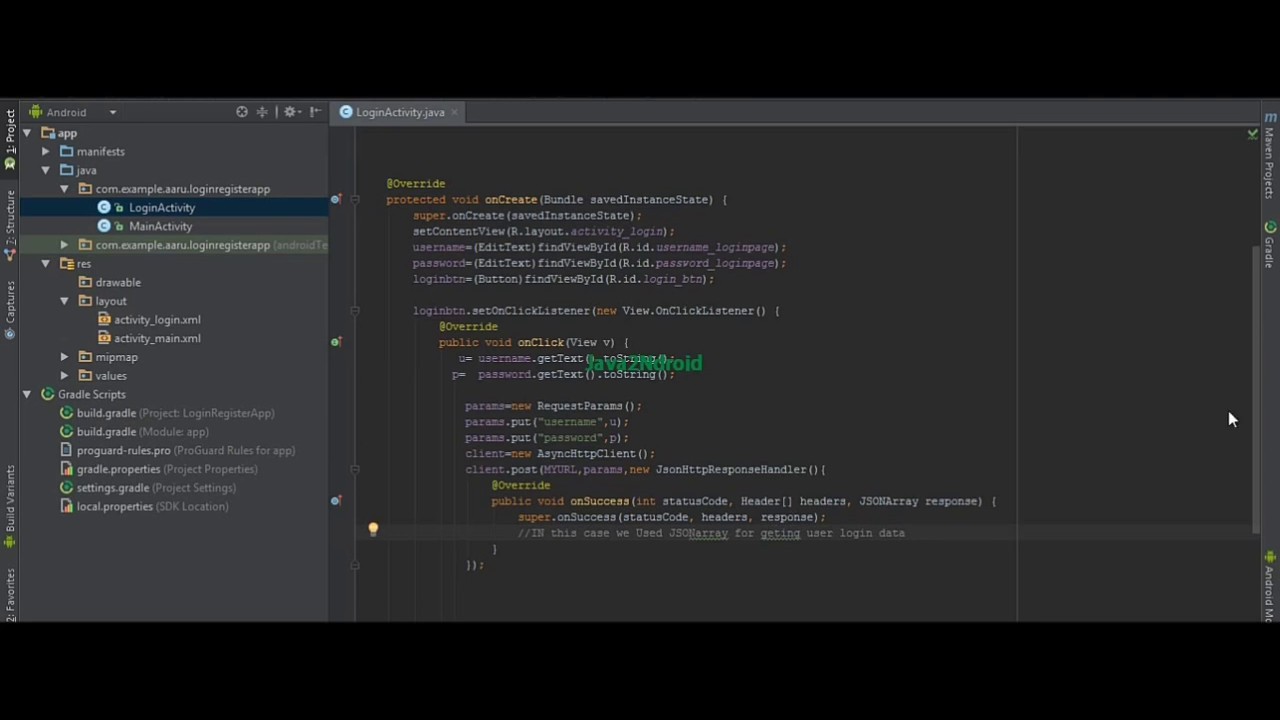Screen dimensions: 1280x720
Task: Click the gradle.properties file icon
Action: pos(67,469)
